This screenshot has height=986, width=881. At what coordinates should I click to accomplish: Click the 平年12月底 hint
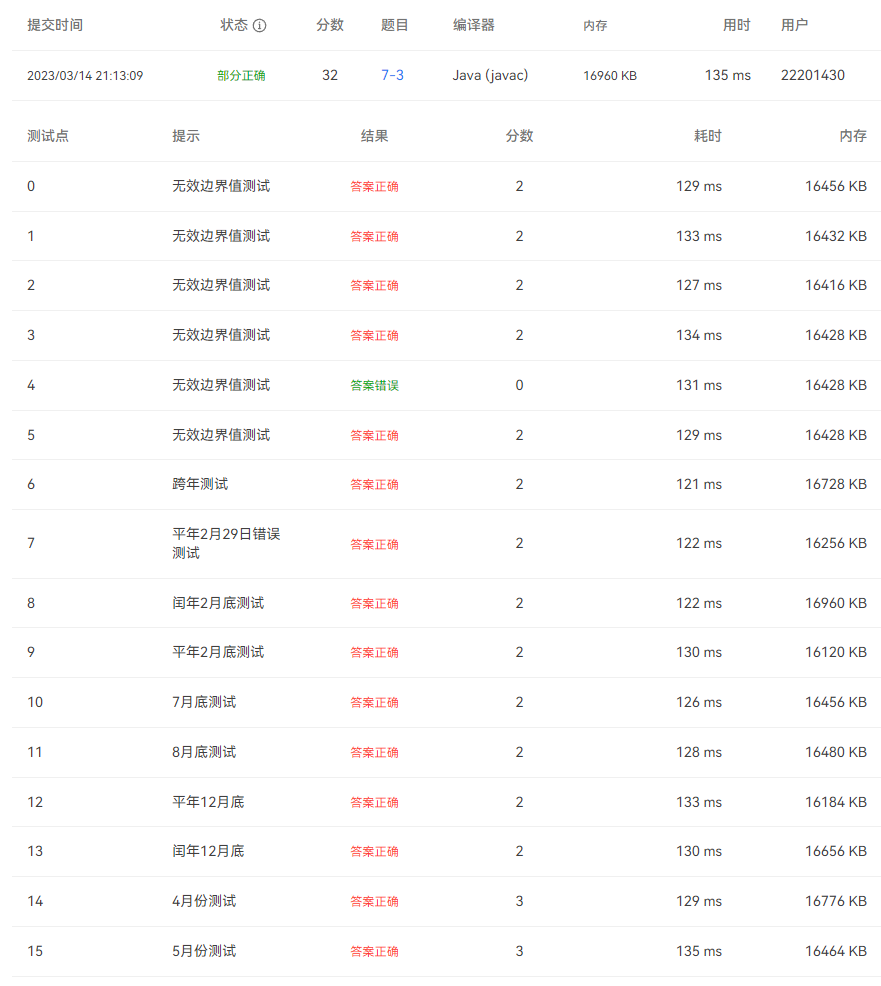[x=208, y=802]
